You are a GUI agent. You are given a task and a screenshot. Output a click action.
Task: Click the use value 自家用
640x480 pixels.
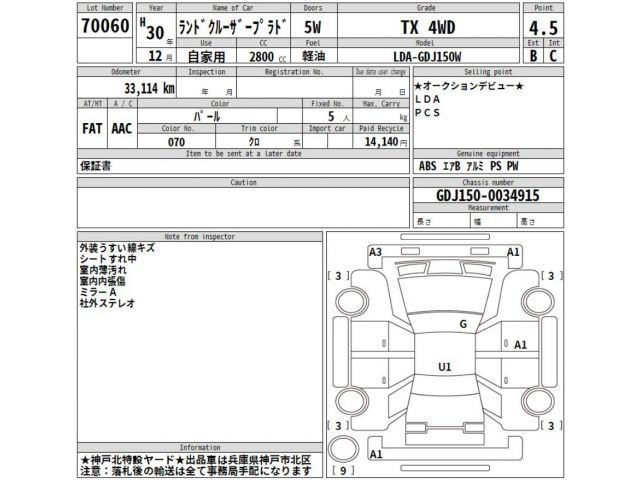click(206, 56)
